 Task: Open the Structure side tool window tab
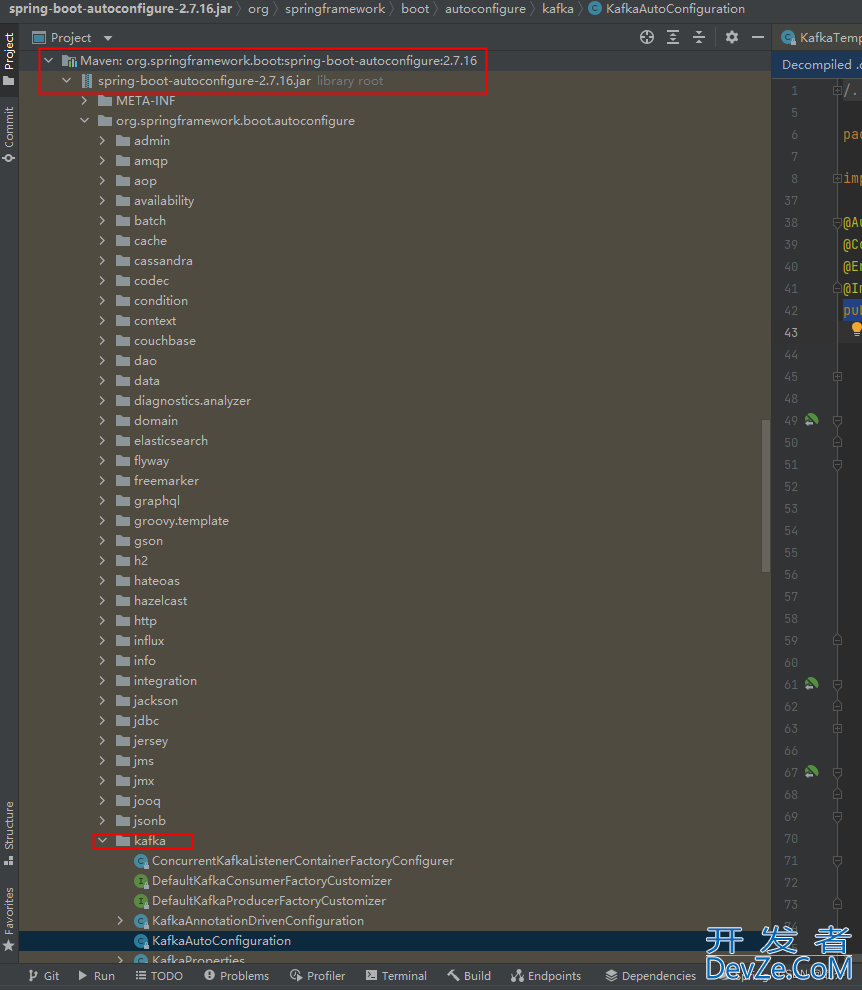(9, 833)
